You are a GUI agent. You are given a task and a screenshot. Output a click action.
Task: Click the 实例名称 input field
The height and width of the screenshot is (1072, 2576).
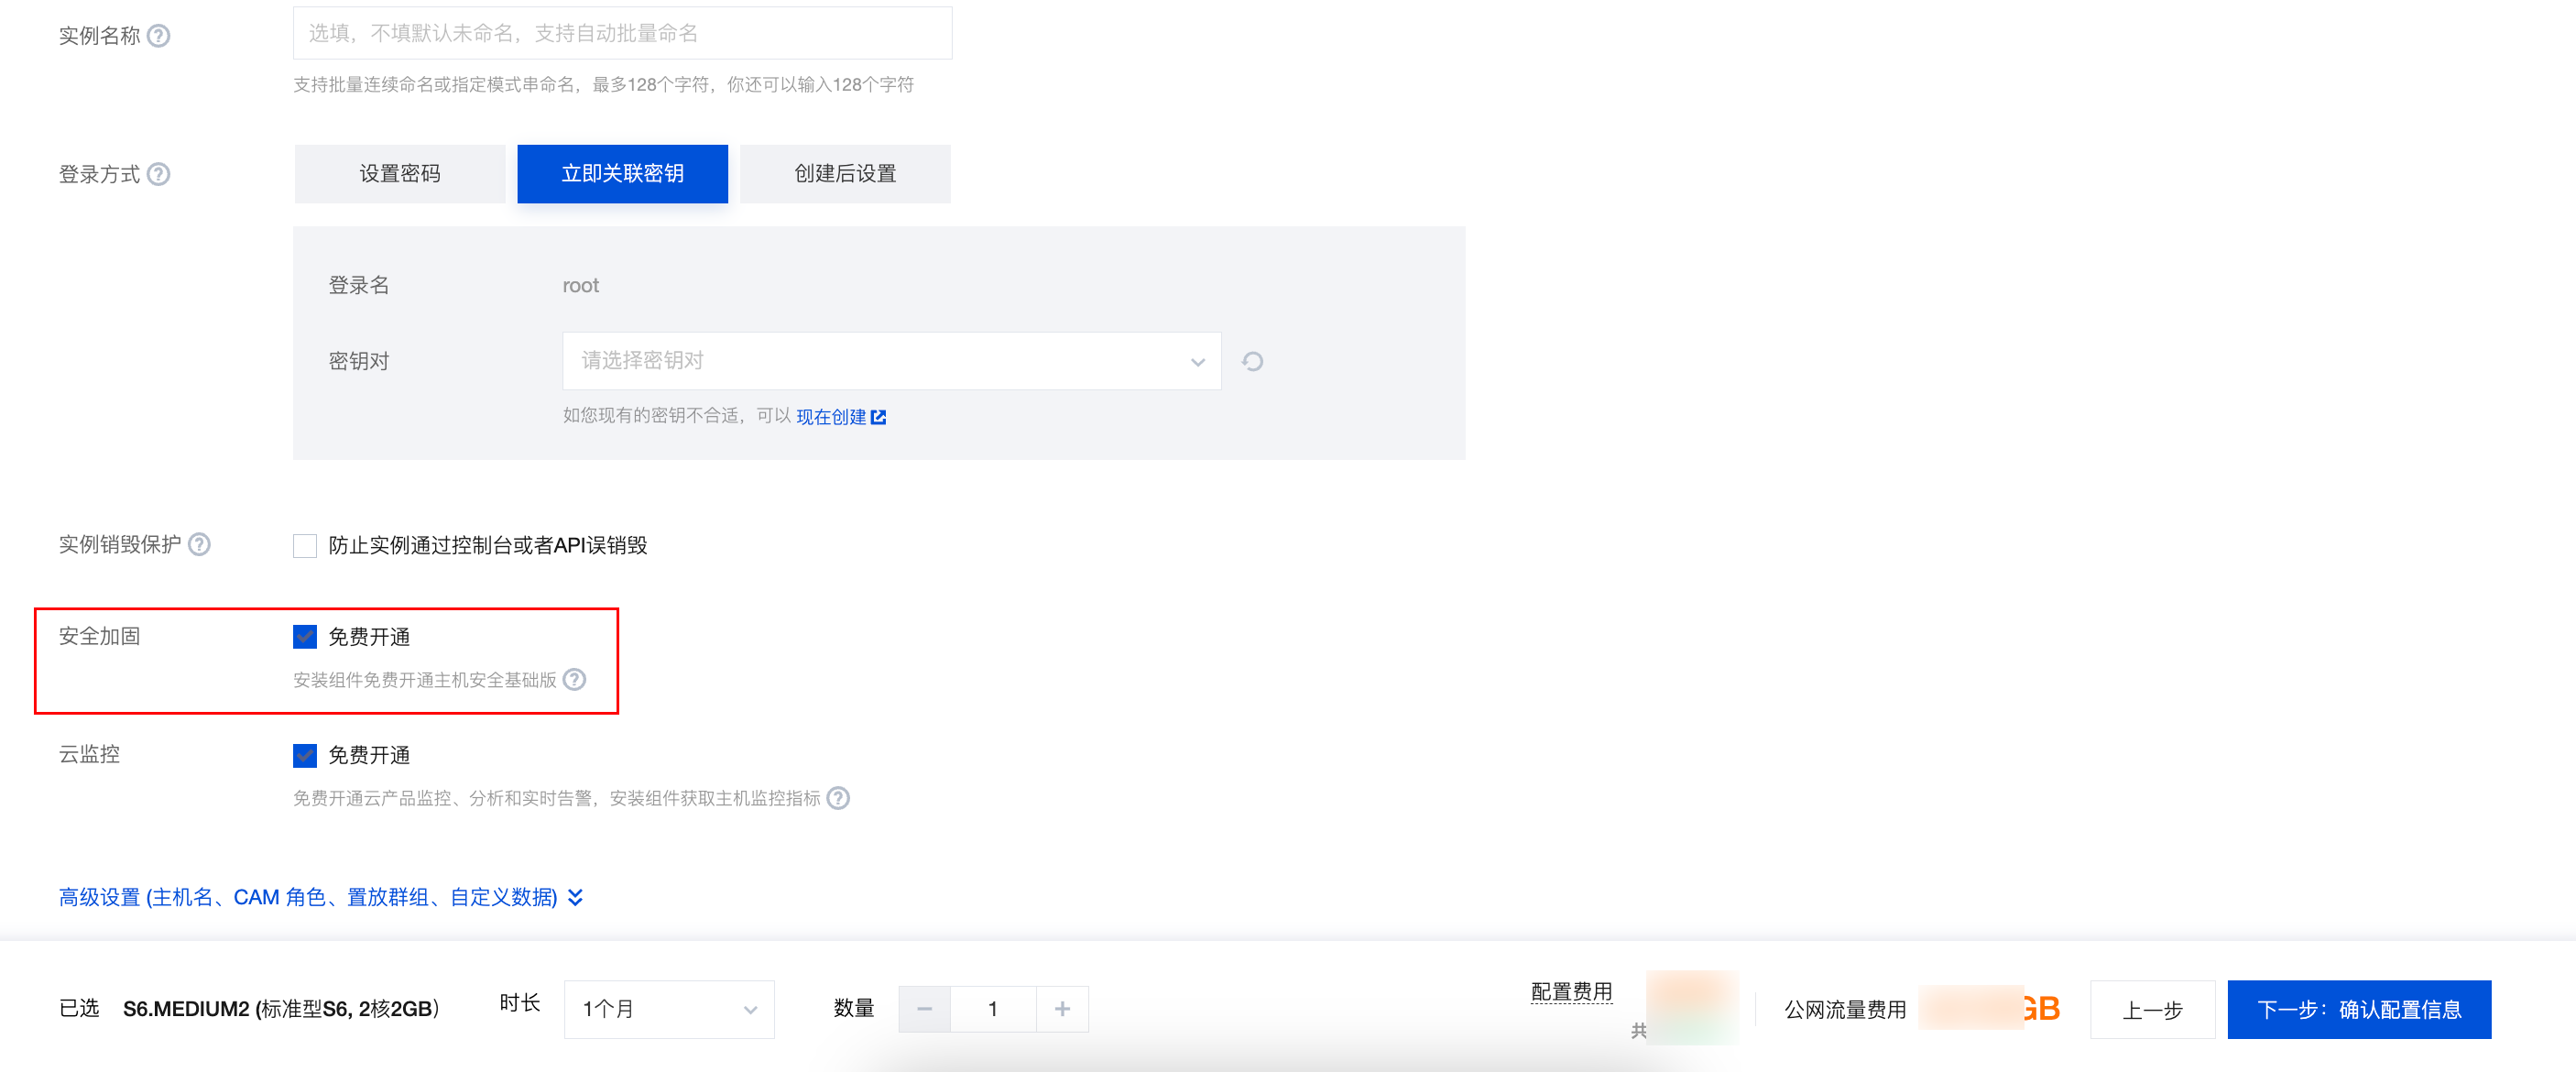click(622, 34)
